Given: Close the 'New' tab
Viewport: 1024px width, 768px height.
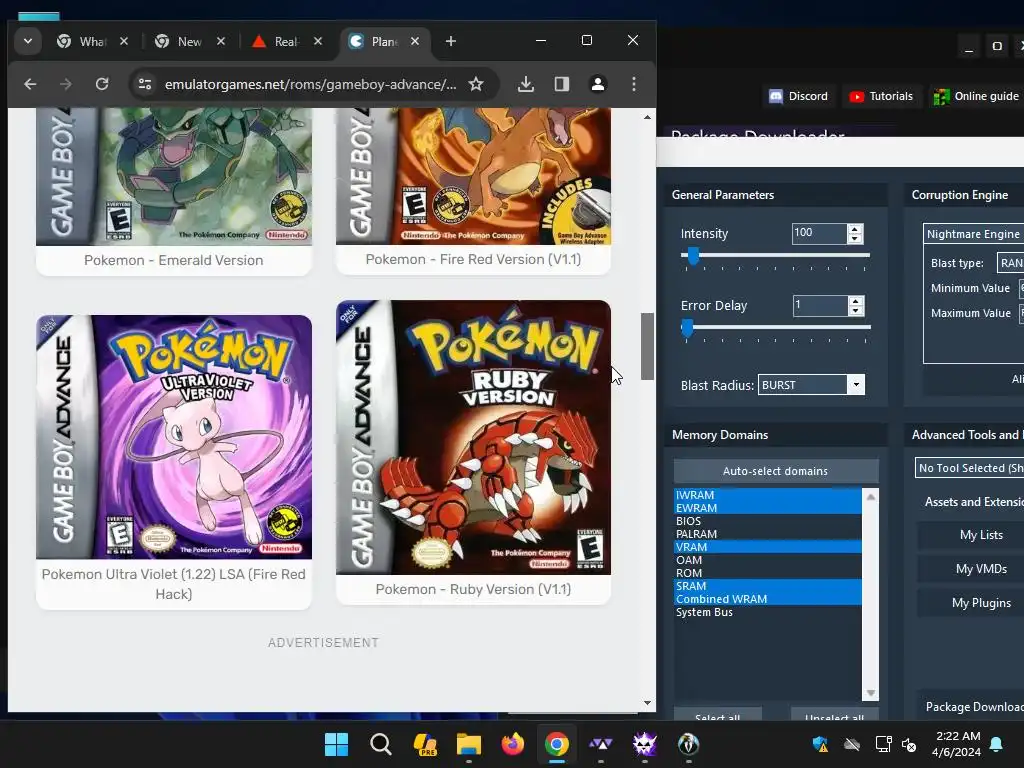Looking at the screenshot, I should [221, 41].
